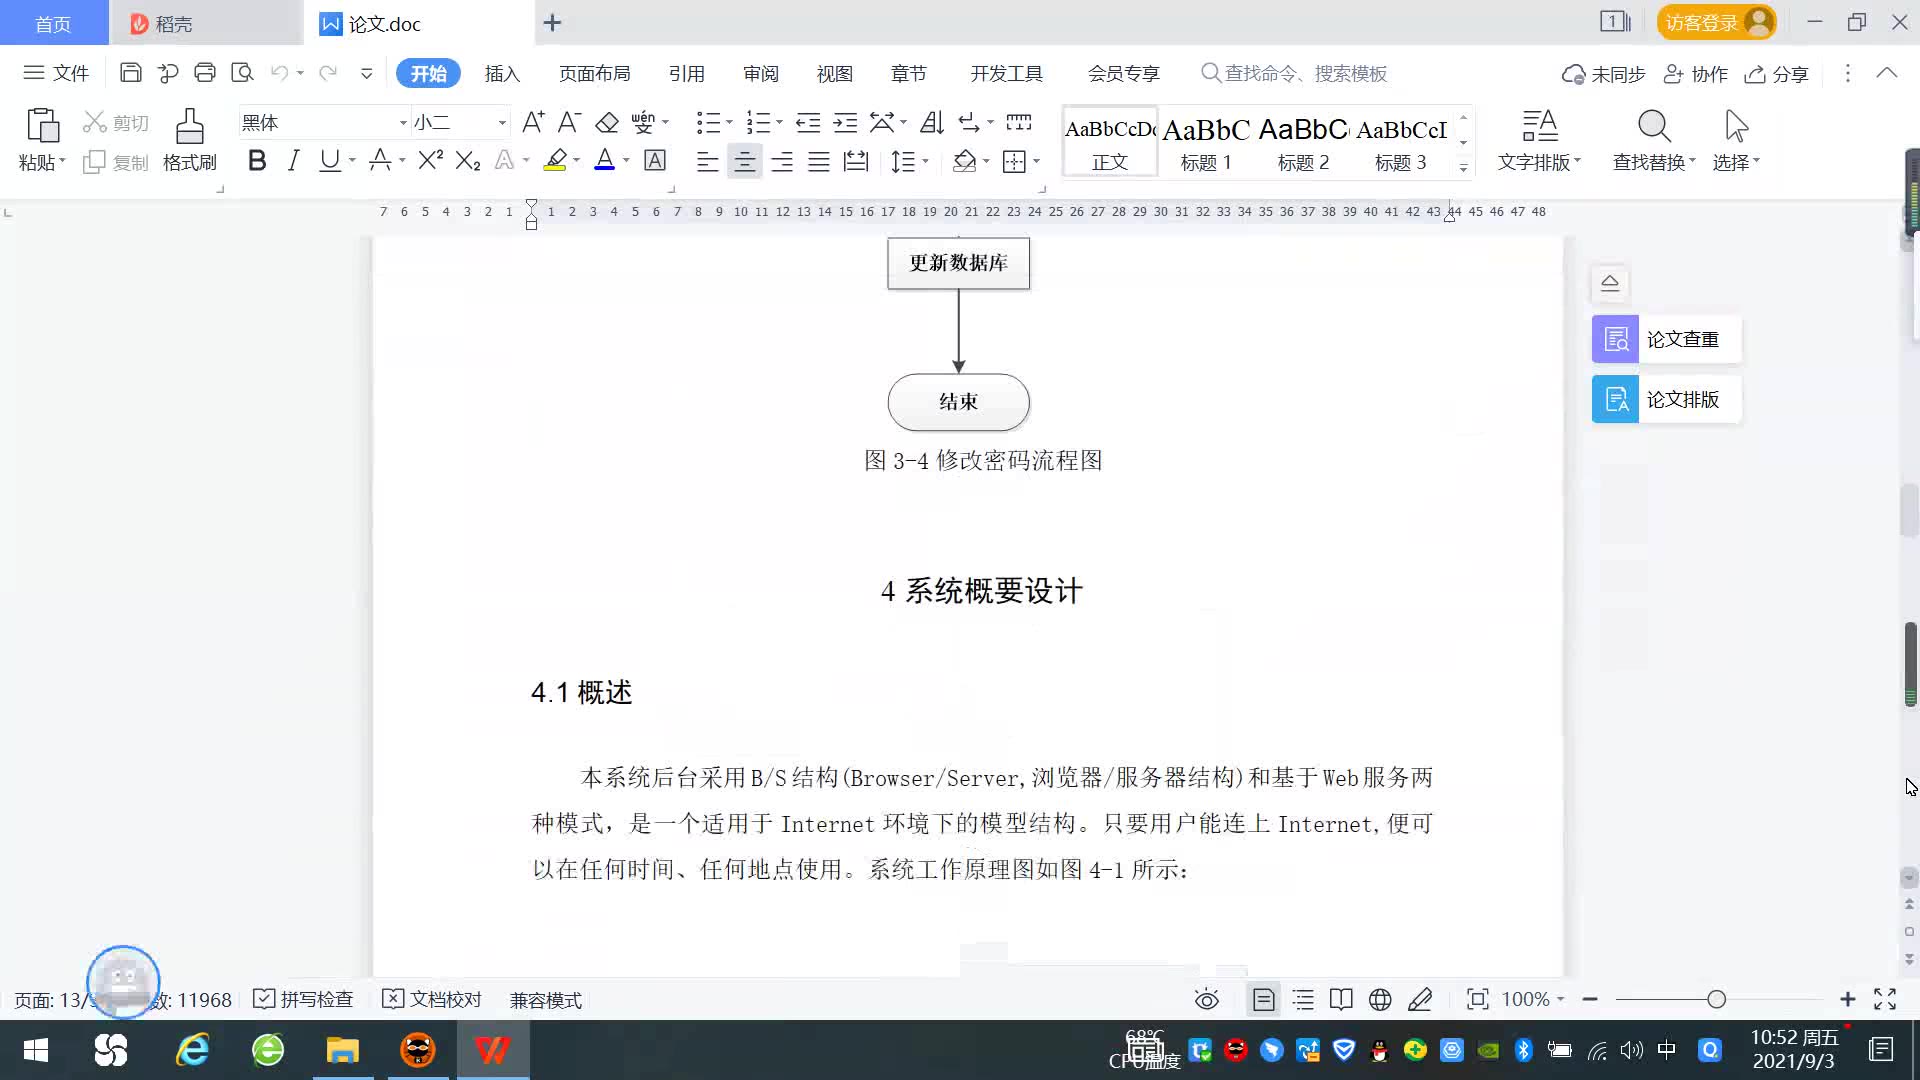Apply superscript formatting
Viewport: 1920px width, 1080px height.
point(430,161)
